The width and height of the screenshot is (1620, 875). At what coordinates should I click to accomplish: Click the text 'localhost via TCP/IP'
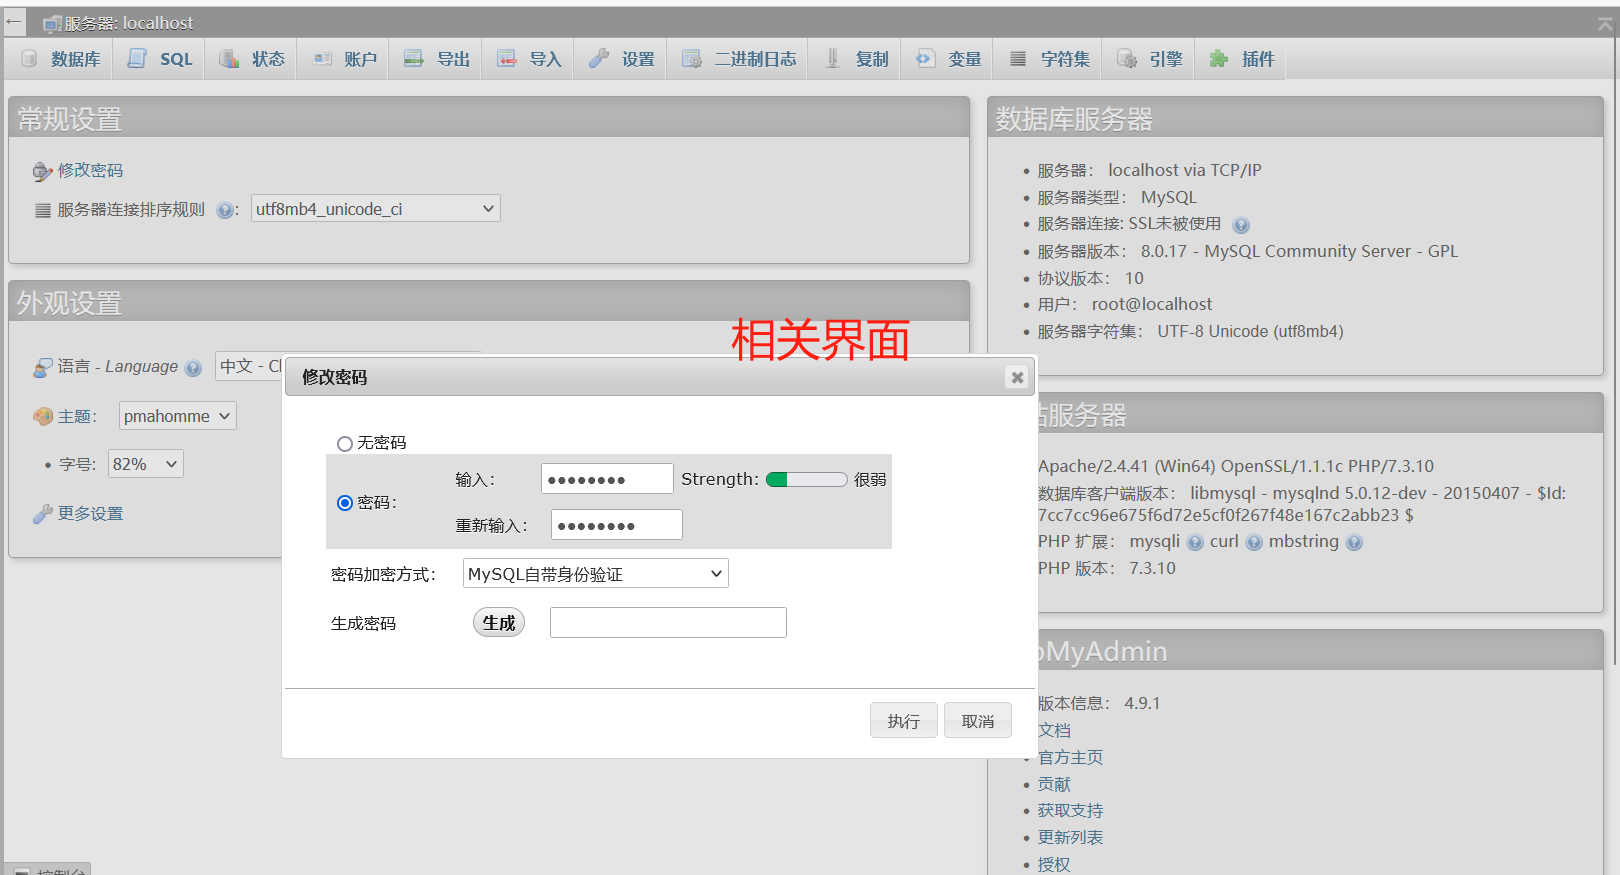click(1185, 171)
